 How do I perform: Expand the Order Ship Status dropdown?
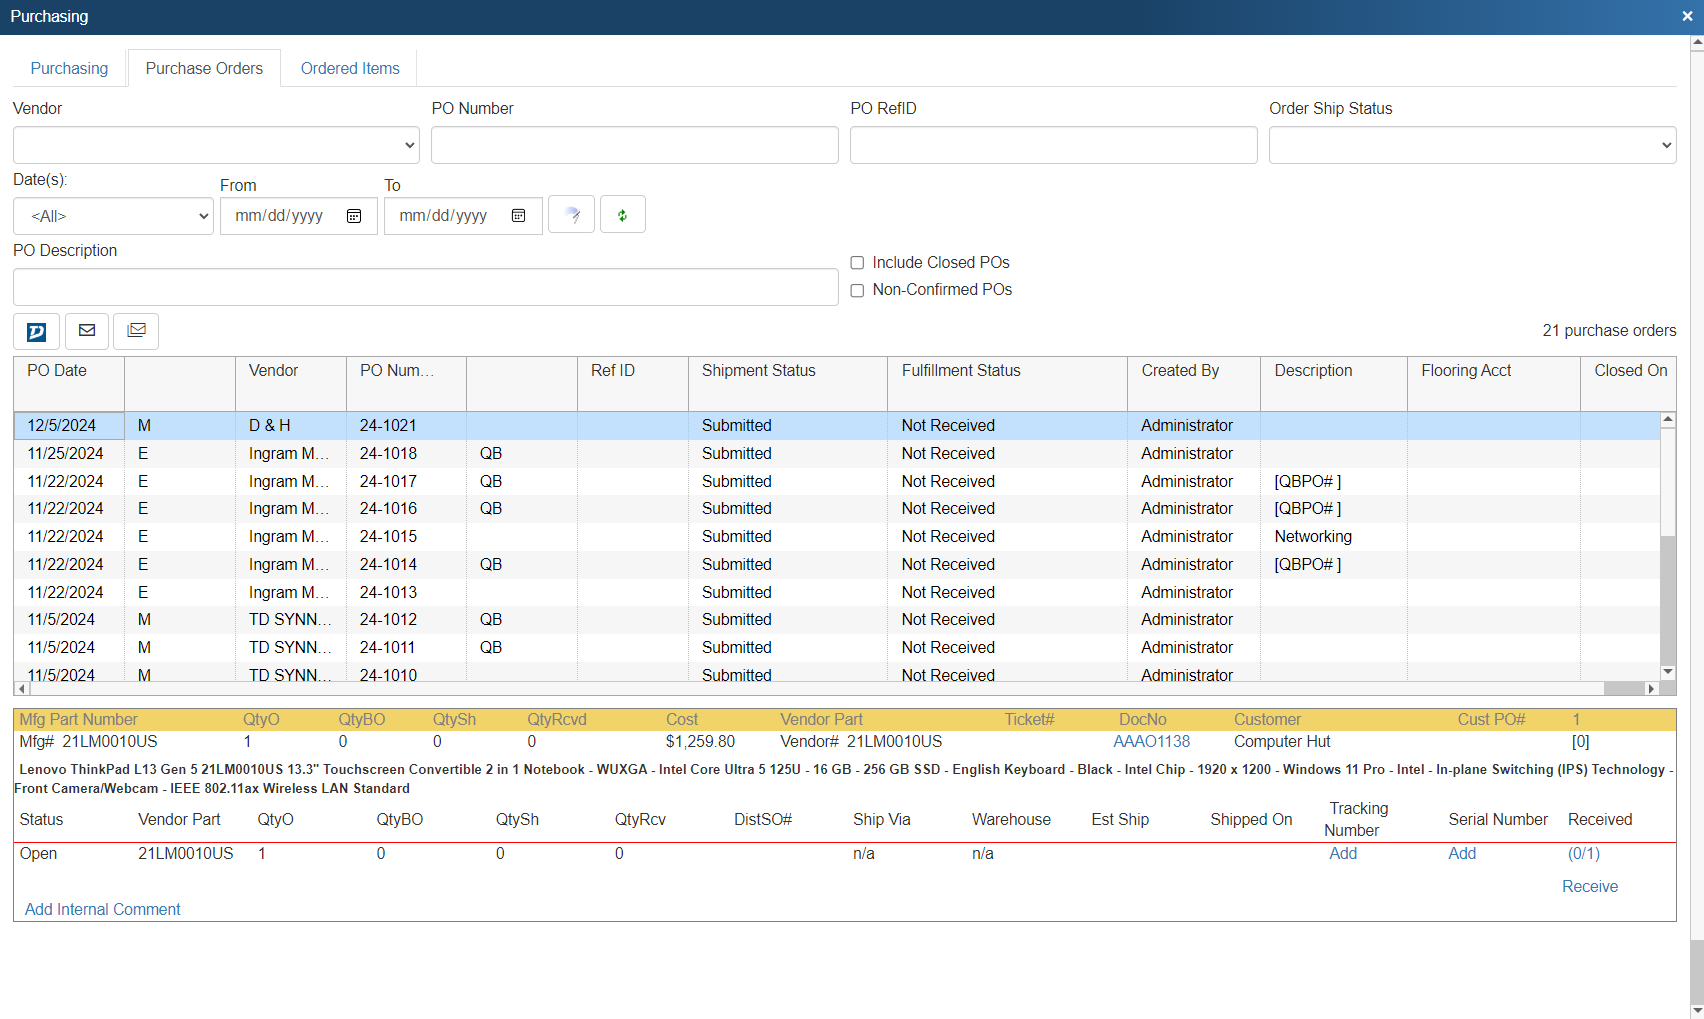click(x=1472, y=145)
